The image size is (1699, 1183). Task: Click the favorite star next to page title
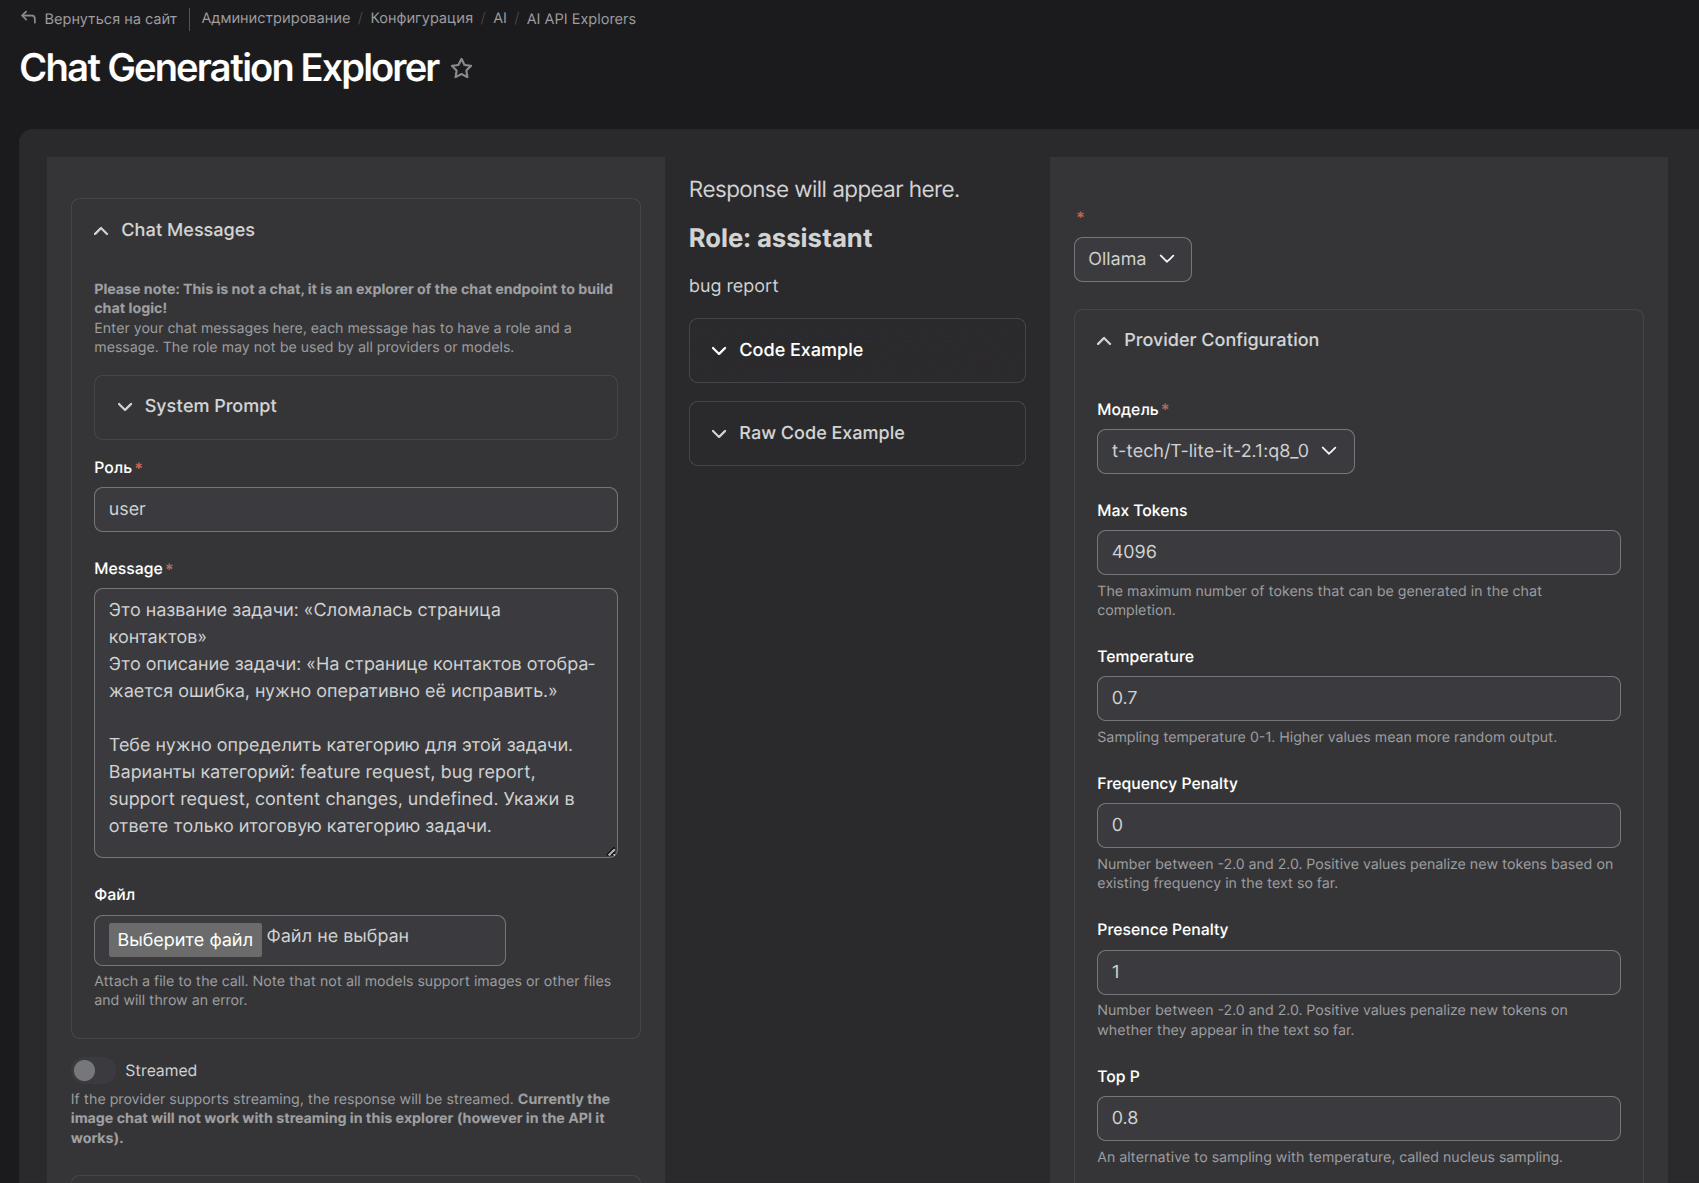click(461, 69)
